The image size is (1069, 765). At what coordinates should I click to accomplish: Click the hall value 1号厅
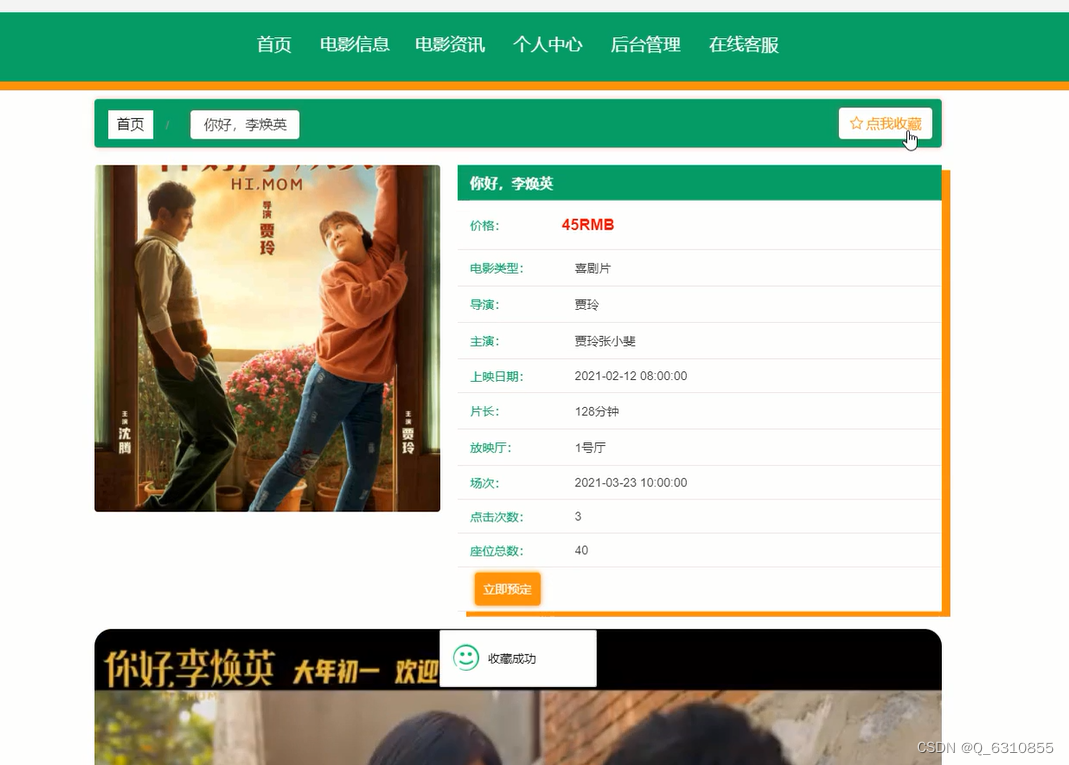pos(590,447)
